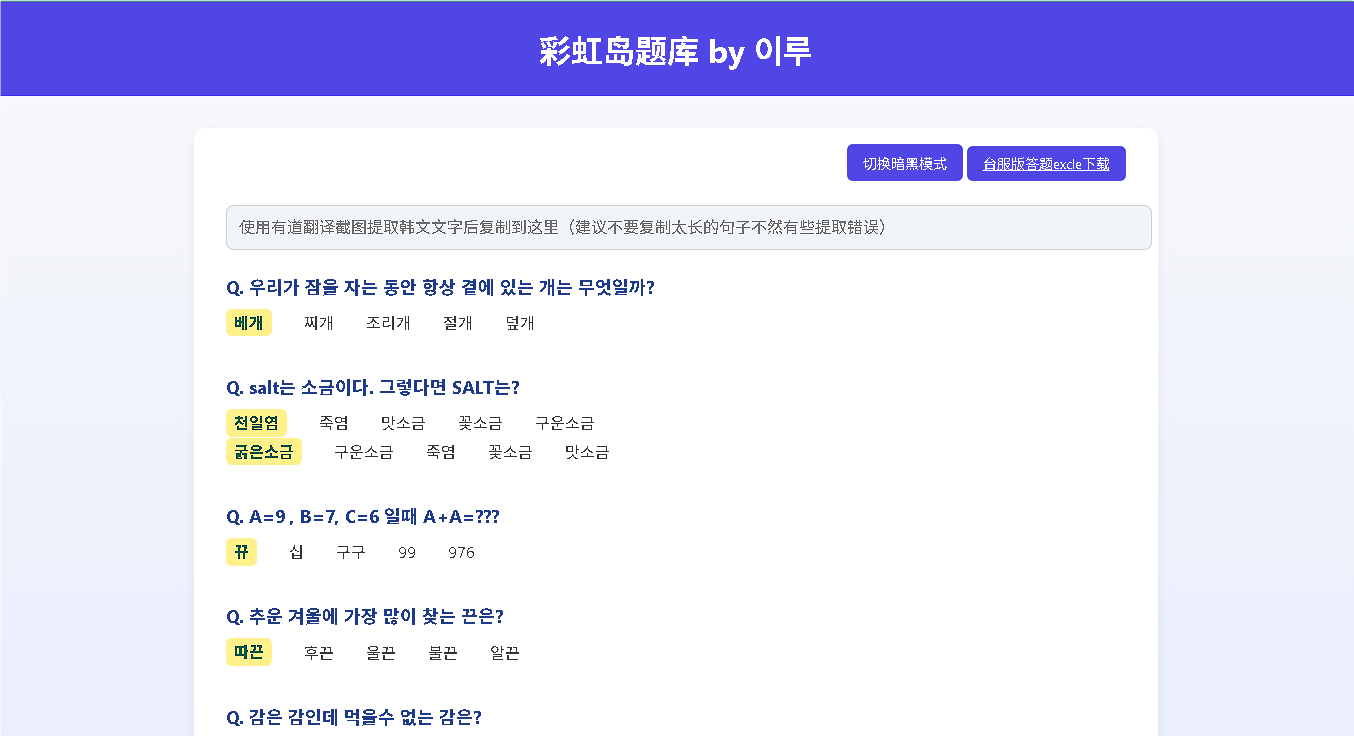Choose the answer option 976
The height and width of the screenshot is (736, 1354).
[x=461, y=553]
